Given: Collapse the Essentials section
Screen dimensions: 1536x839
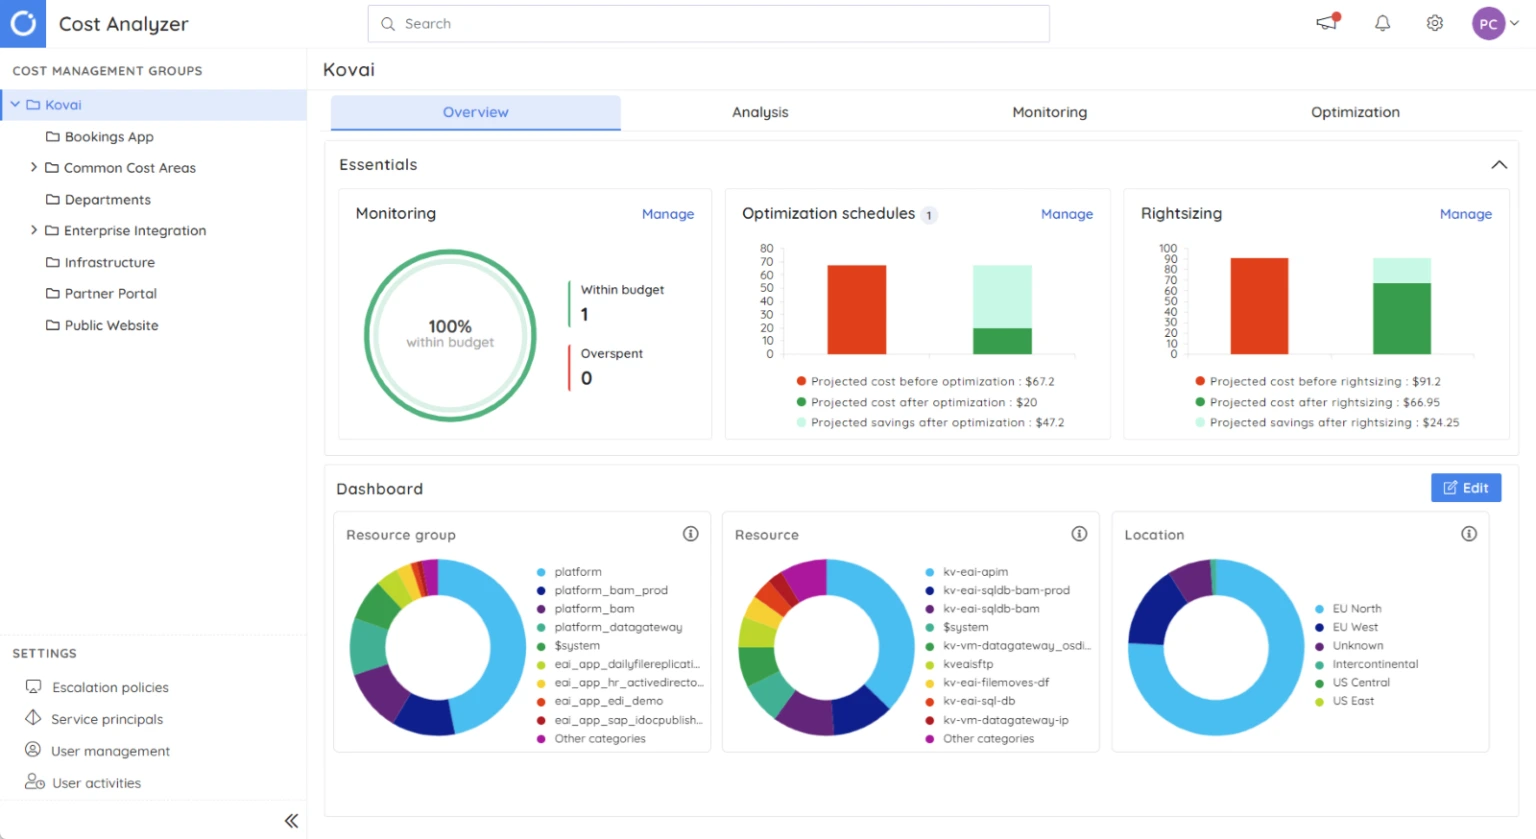Looking at the screenshot, I should coord(1499,164).
